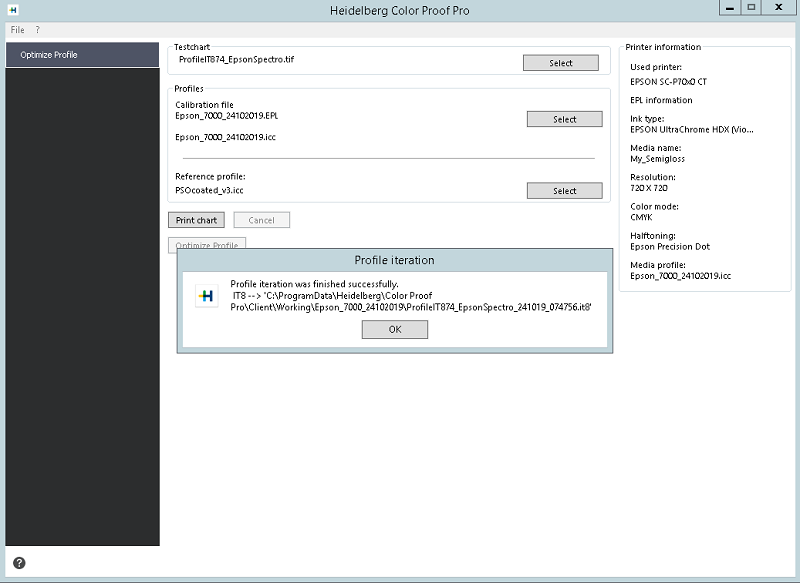Click halftoning value Epson Precision Dot
This screenshot has width=800, height=583.
(670, 246)
